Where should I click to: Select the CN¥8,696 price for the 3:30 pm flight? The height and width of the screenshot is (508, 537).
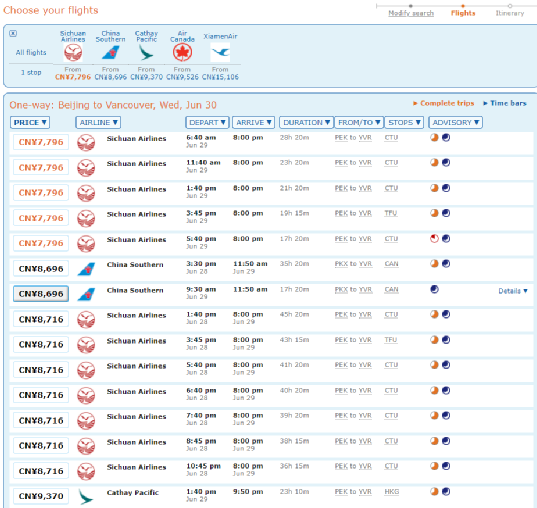(x=41, y=269)
